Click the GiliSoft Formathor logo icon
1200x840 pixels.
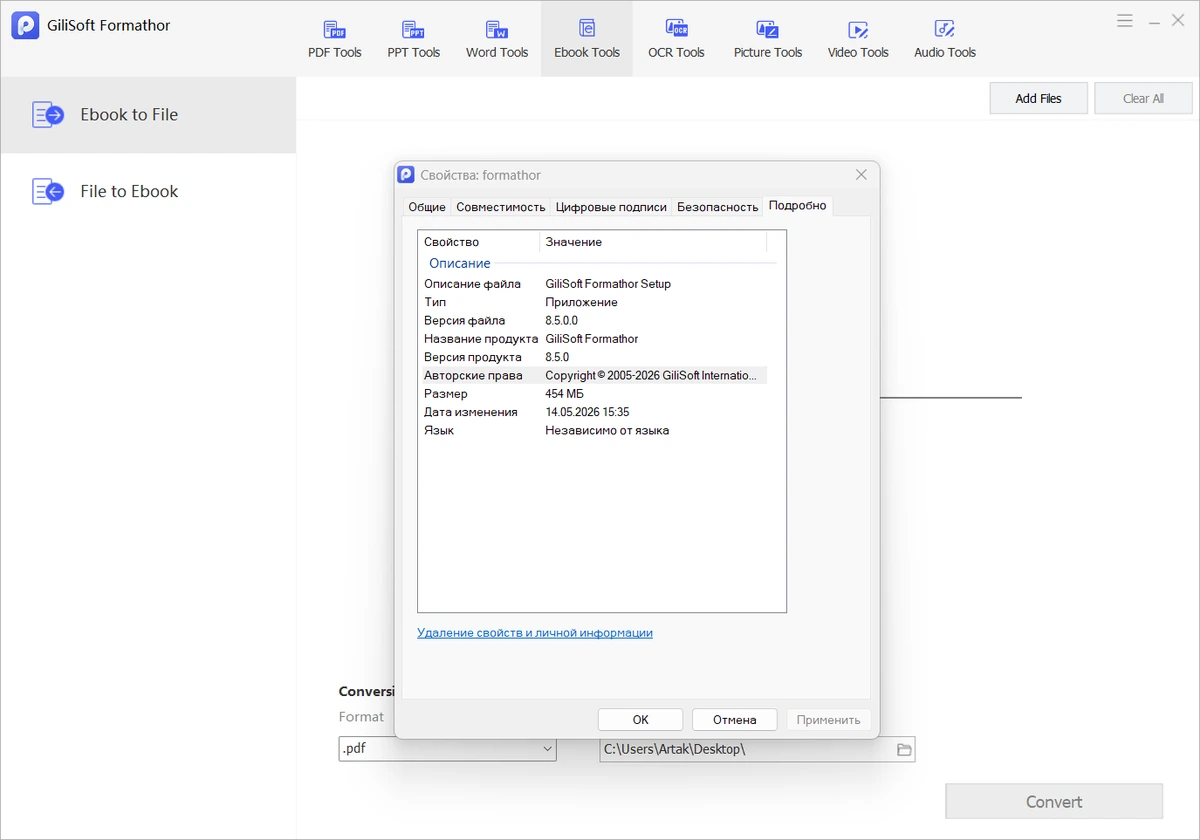click(25, 25)
